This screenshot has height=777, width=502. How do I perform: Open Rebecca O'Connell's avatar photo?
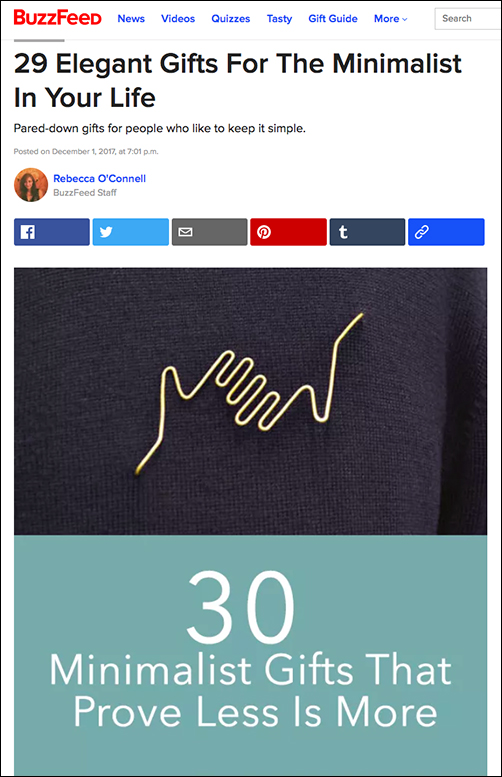coord(31,185)
